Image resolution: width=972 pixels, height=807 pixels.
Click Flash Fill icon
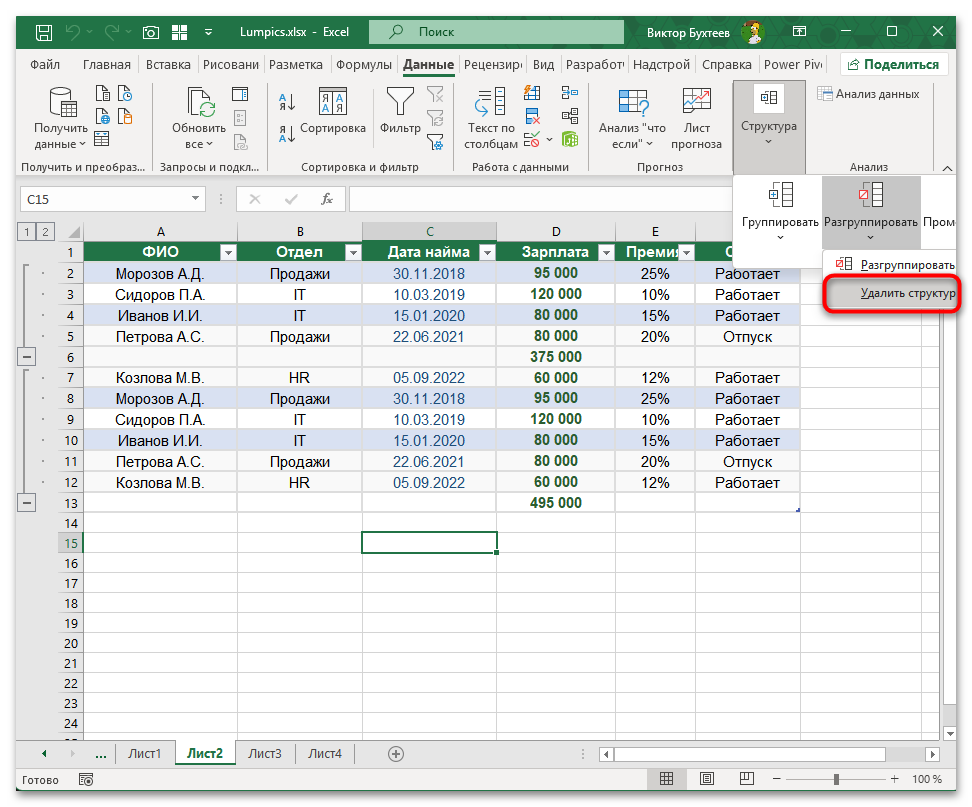[x=532, y=93]
